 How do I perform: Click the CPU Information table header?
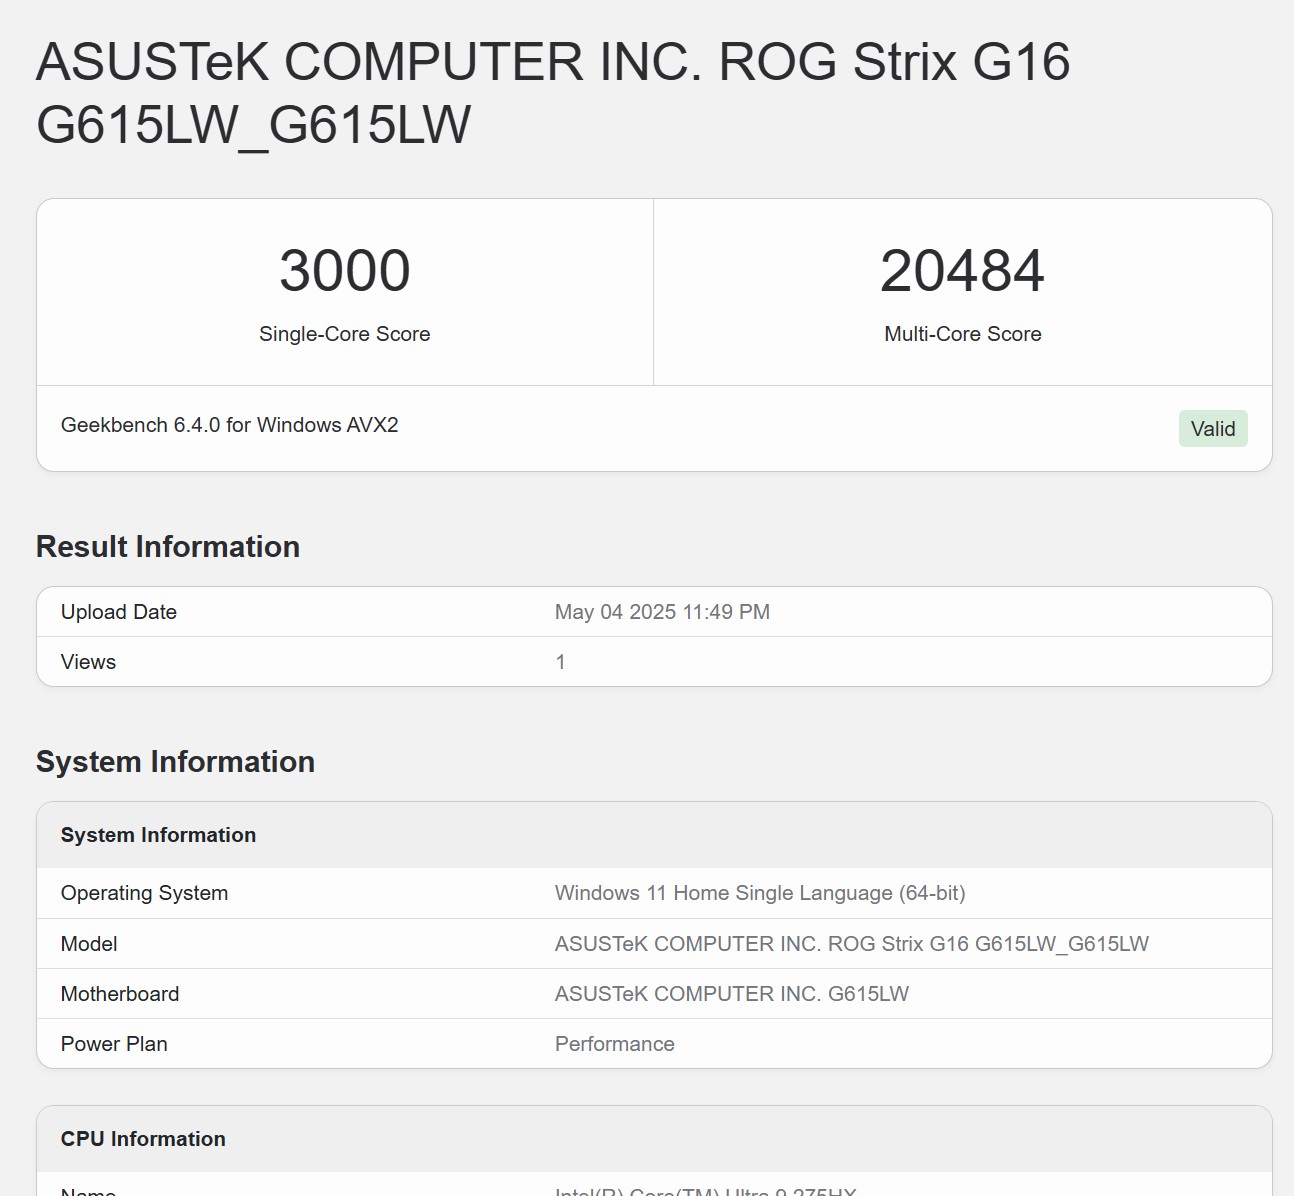click(x=143, y=1139)
